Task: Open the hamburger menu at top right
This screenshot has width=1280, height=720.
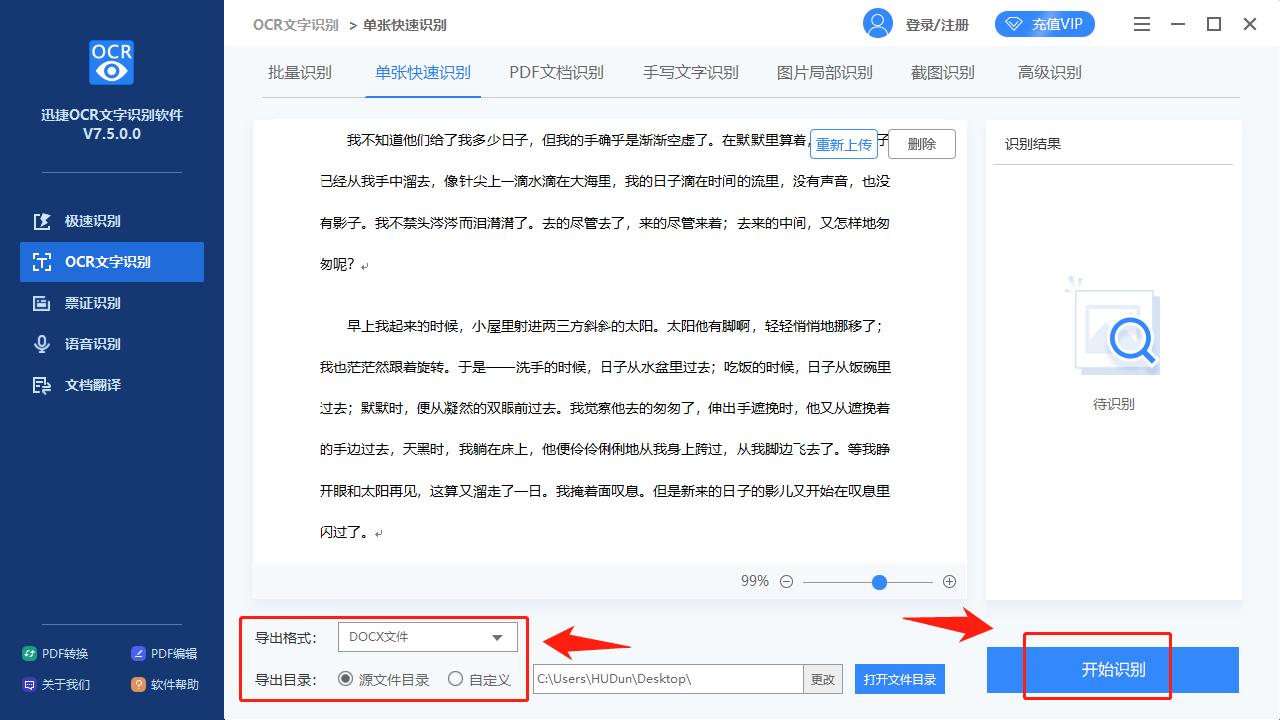Action: 1141,23
